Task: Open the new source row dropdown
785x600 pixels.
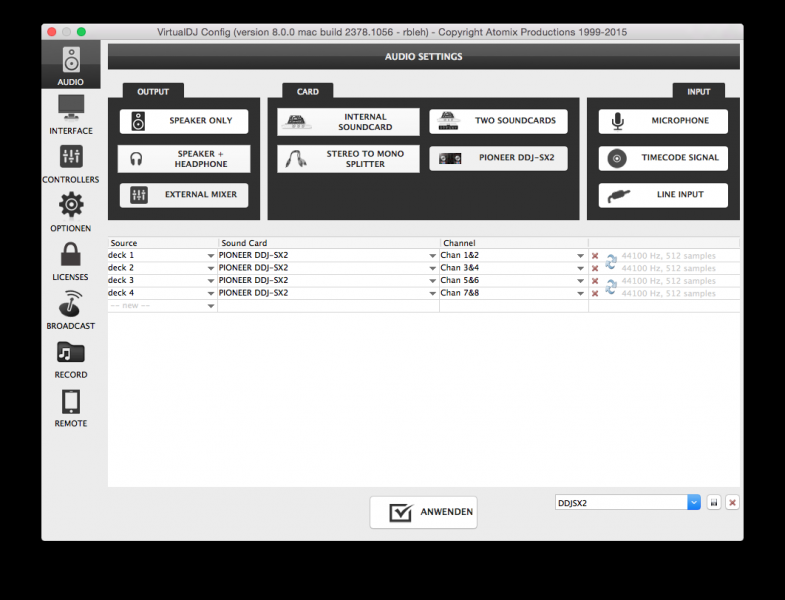Action: click(x=211, y=306)
